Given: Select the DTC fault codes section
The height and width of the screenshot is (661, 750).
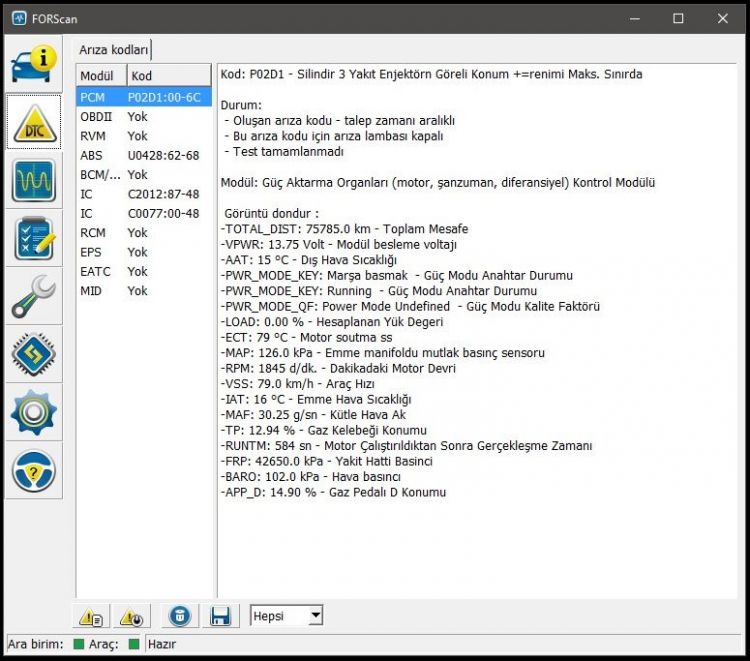Looking at the screenshot, I should pos(33,122).
